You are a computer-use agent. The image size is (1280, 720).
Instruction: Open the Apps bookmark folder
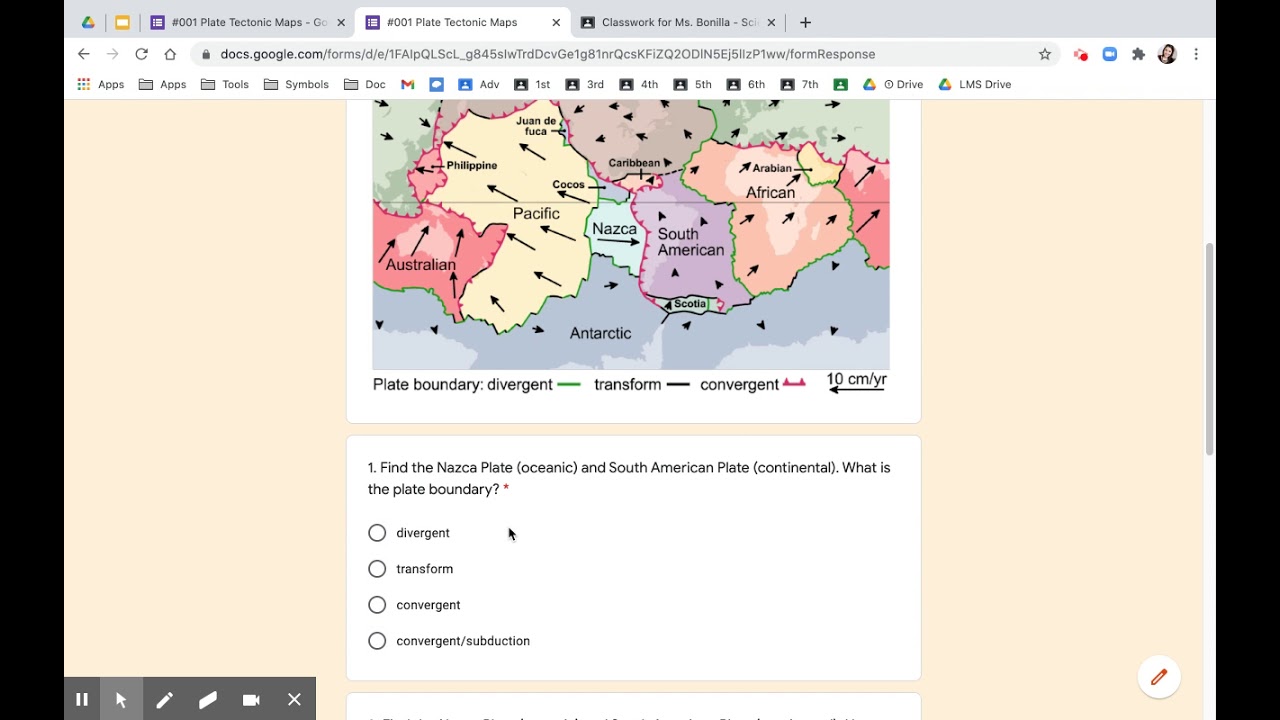[163, 84]
